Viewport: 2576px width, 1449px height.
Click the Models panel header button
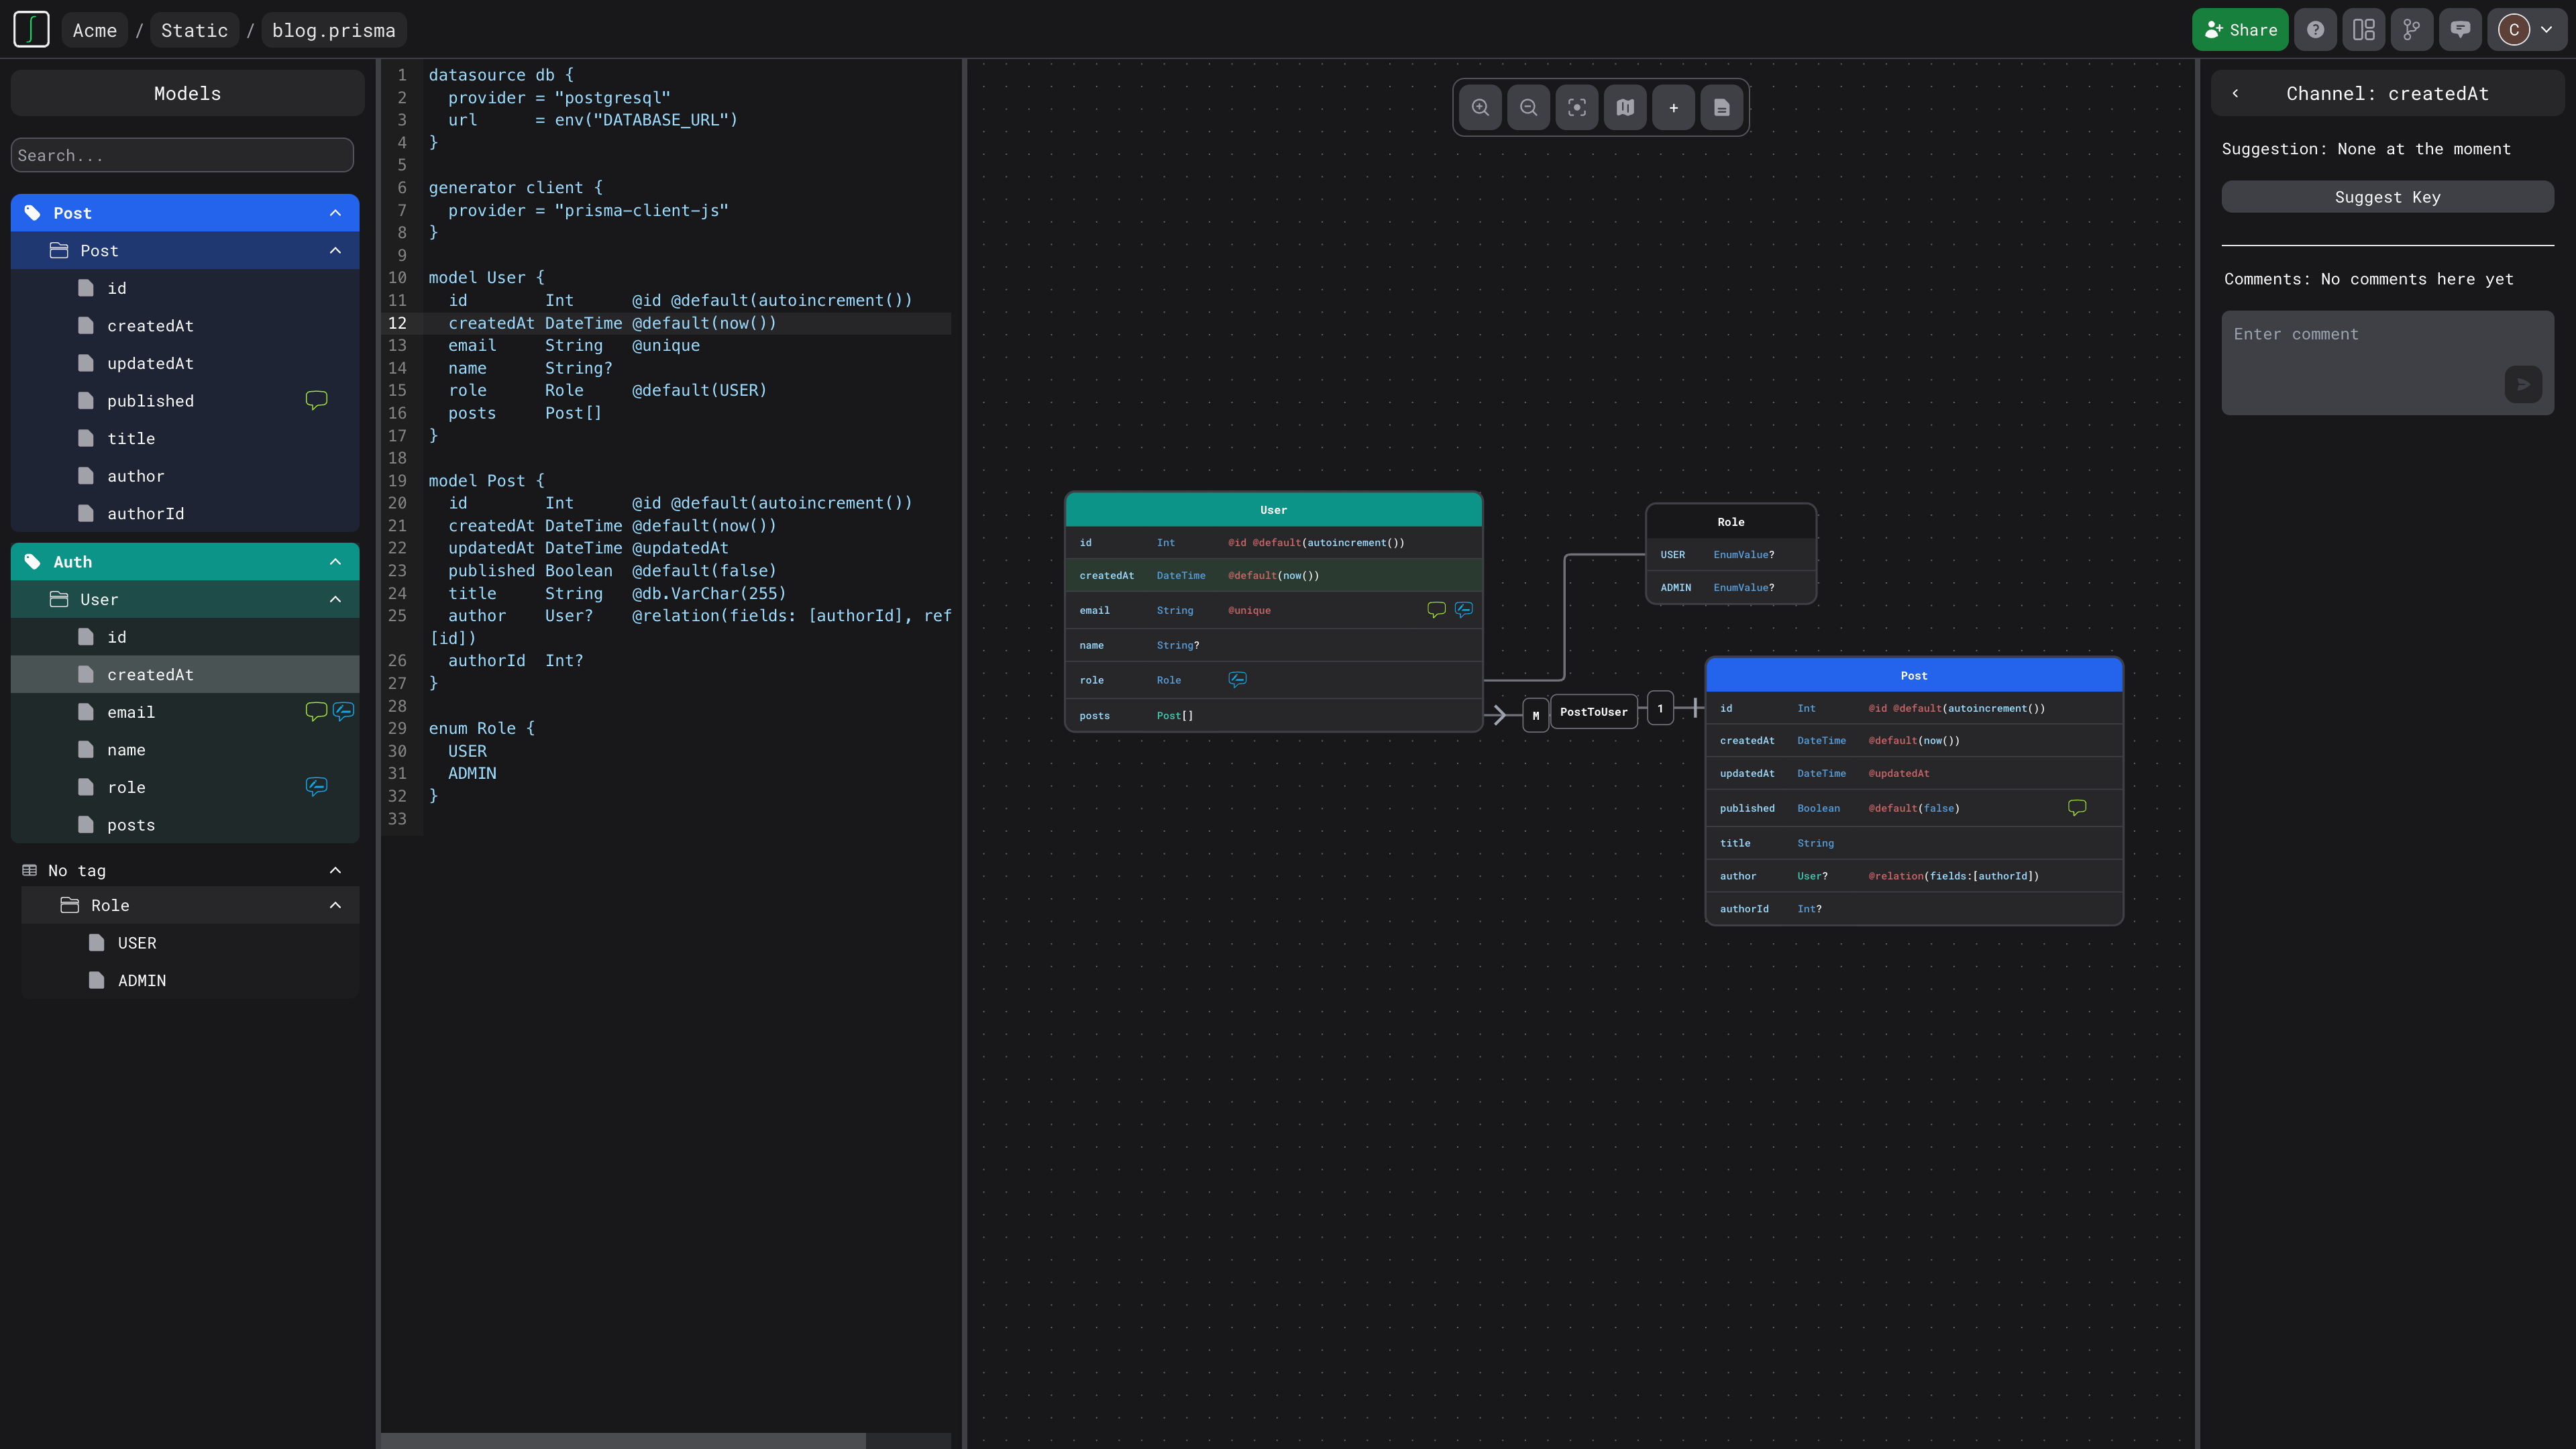click(x=187, y=93)
